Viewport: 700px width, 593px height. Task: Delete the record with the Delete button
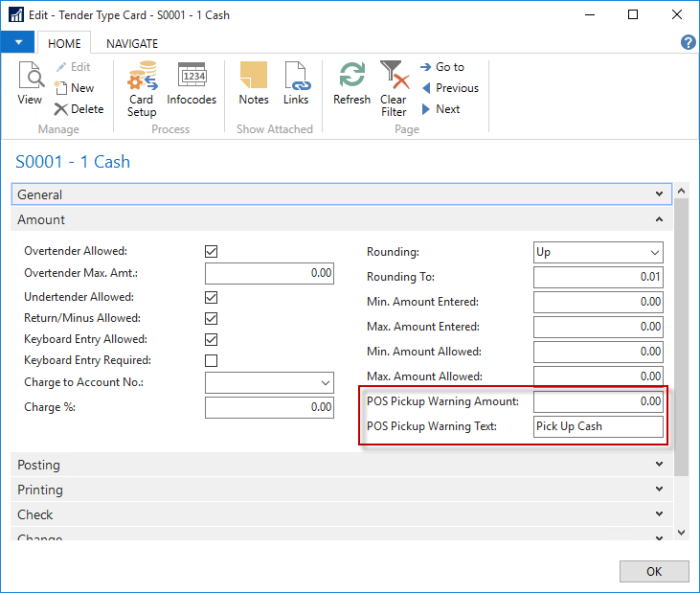(x=79, y=109)
